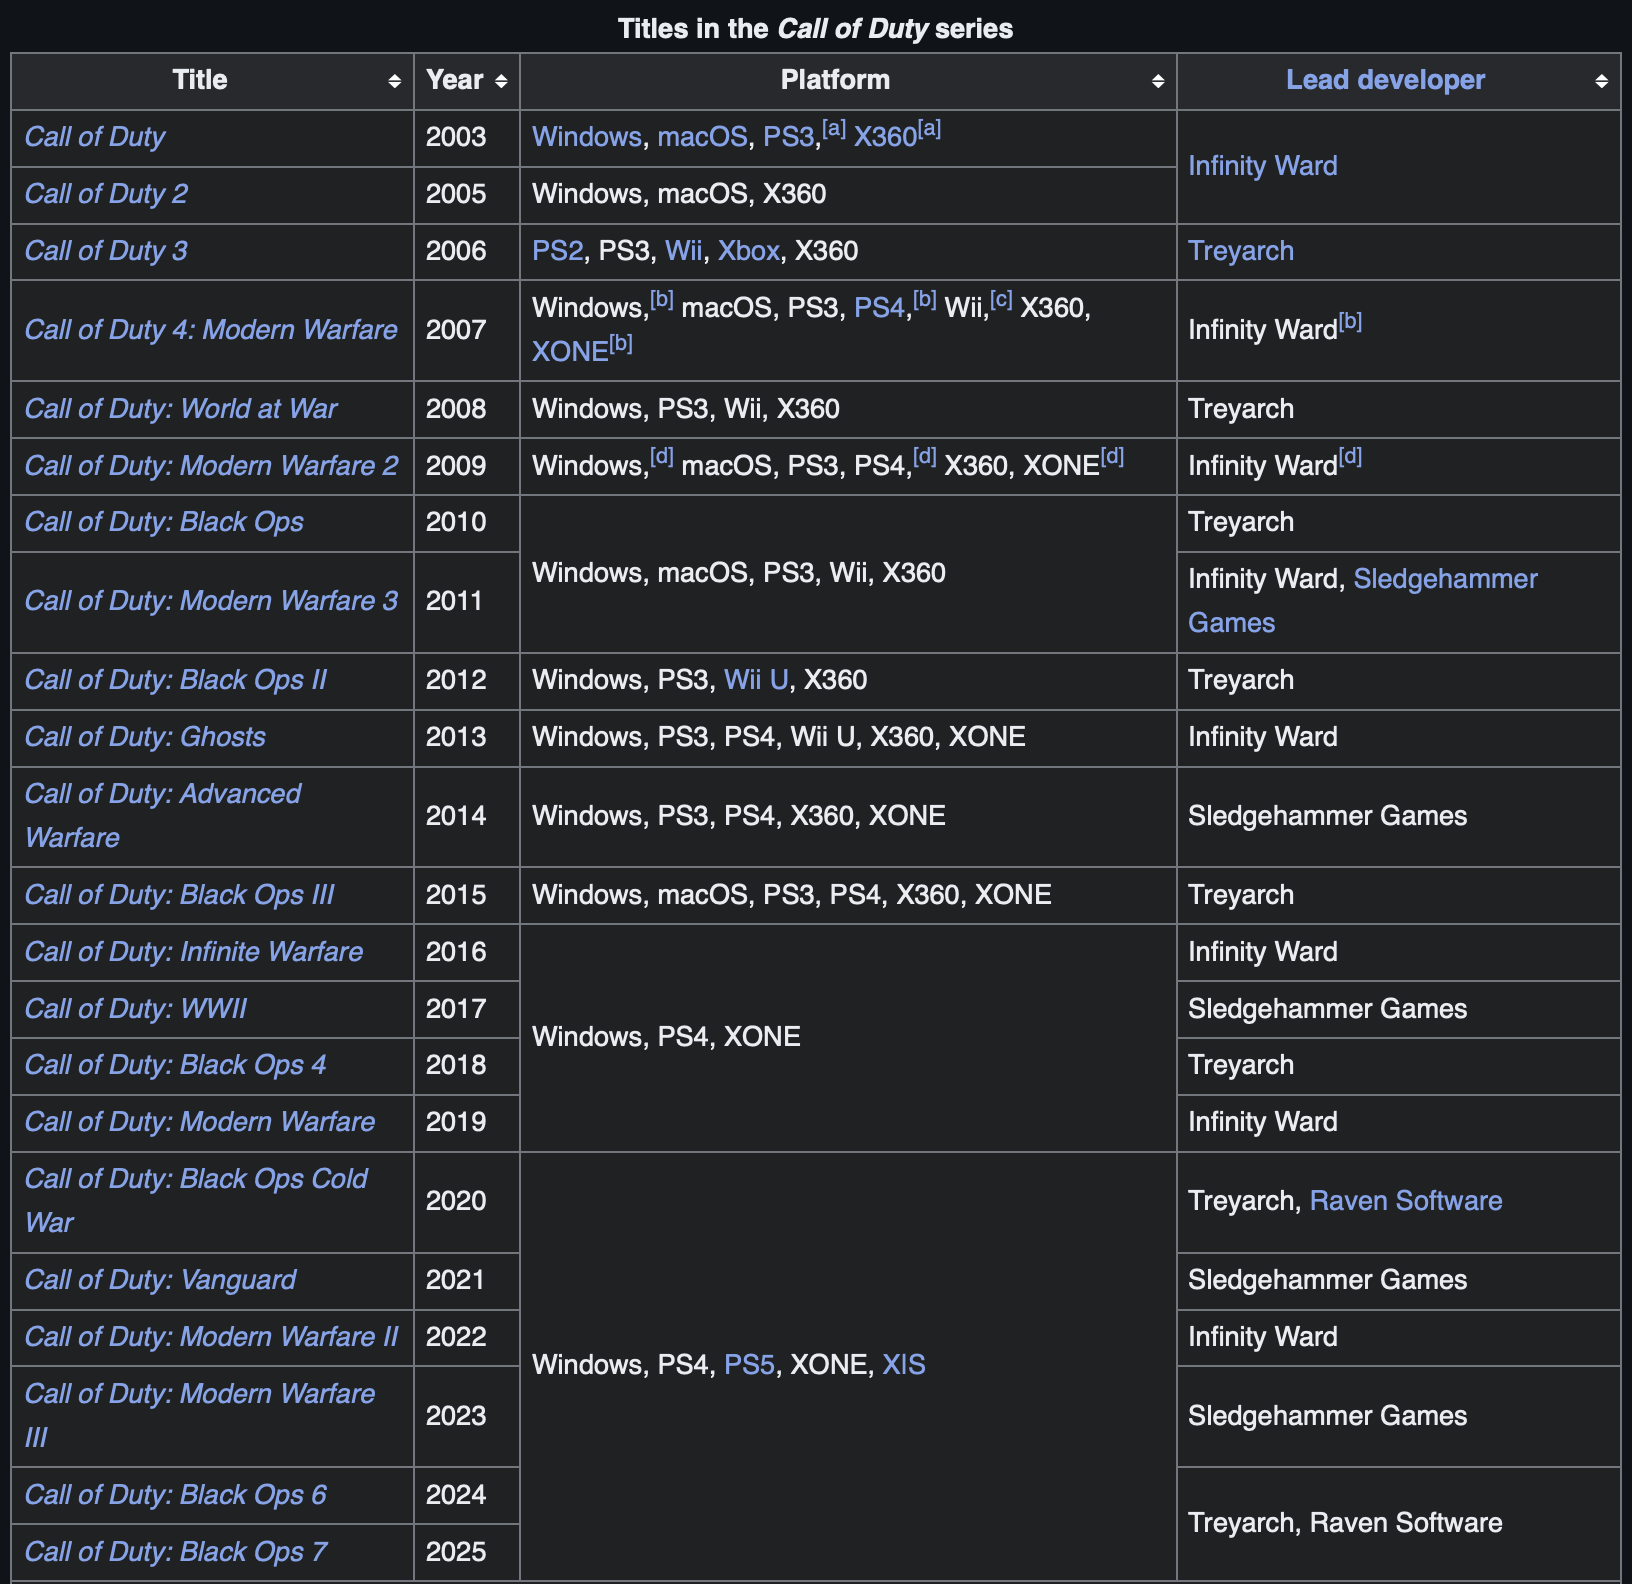Follow the Wii U link in Black Ops II row

pyautogui.click(x=756, y=680)
